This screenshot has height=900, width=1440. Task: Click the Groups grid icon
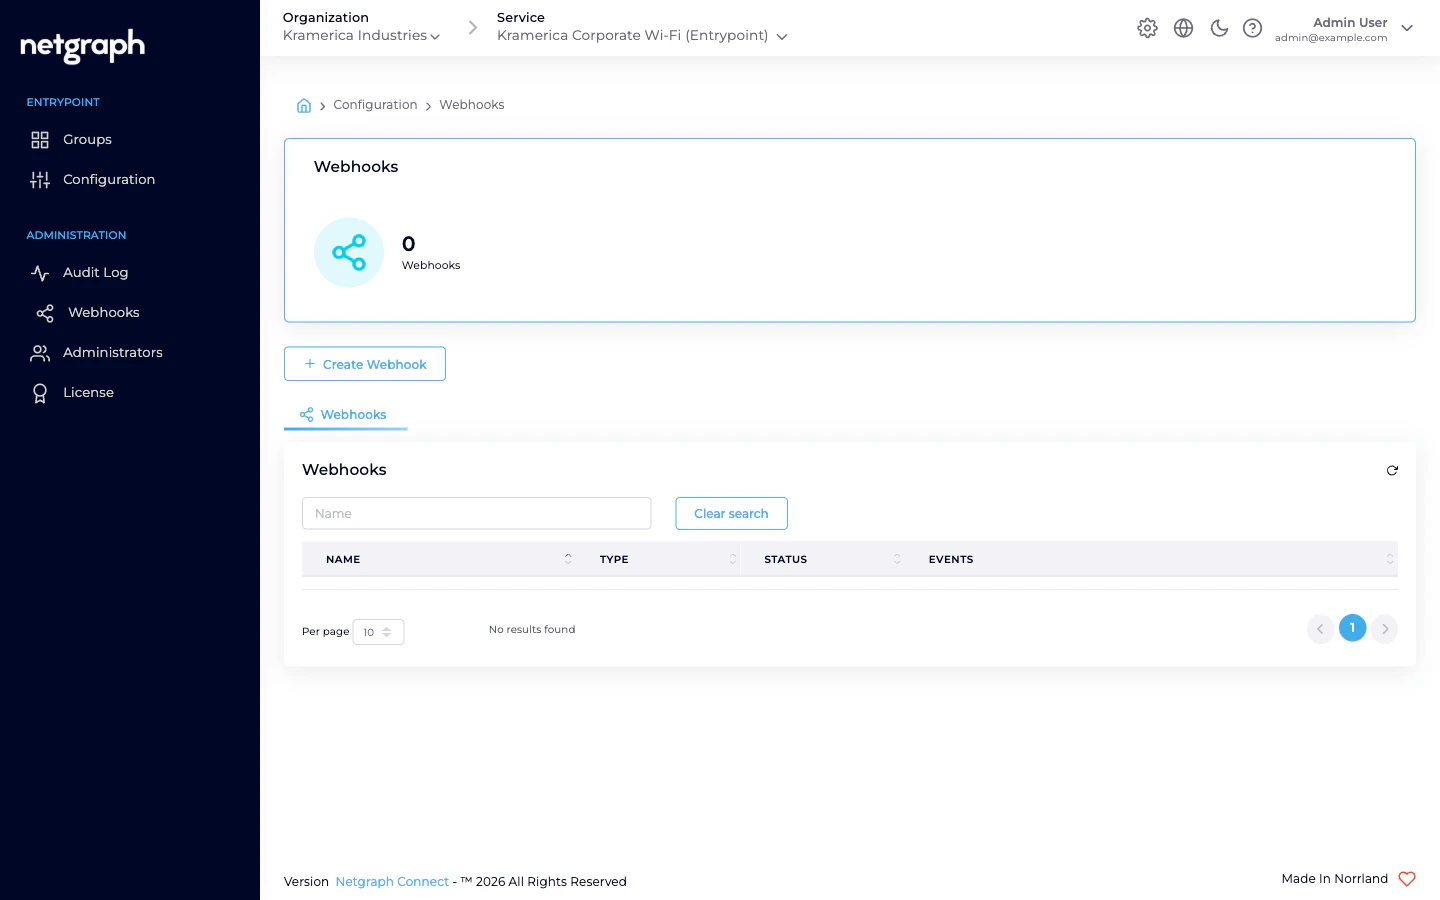click(40, 140)
